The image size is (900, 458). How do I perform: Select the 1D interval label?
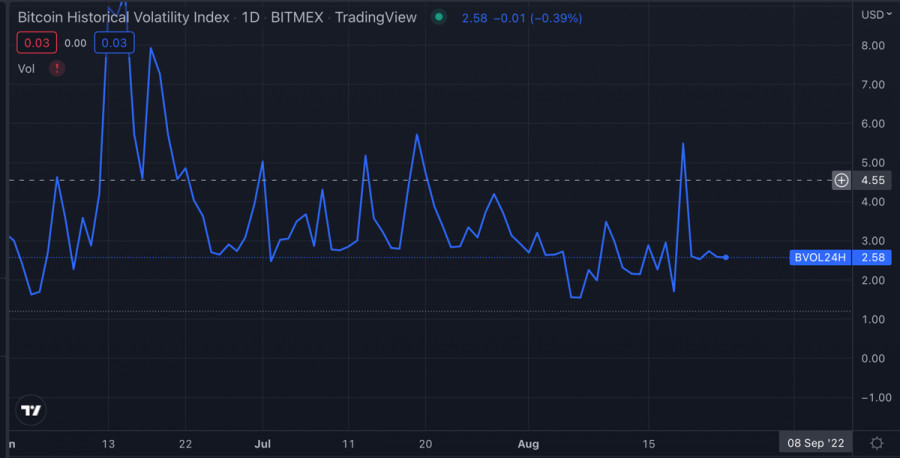tap(253, 18)
